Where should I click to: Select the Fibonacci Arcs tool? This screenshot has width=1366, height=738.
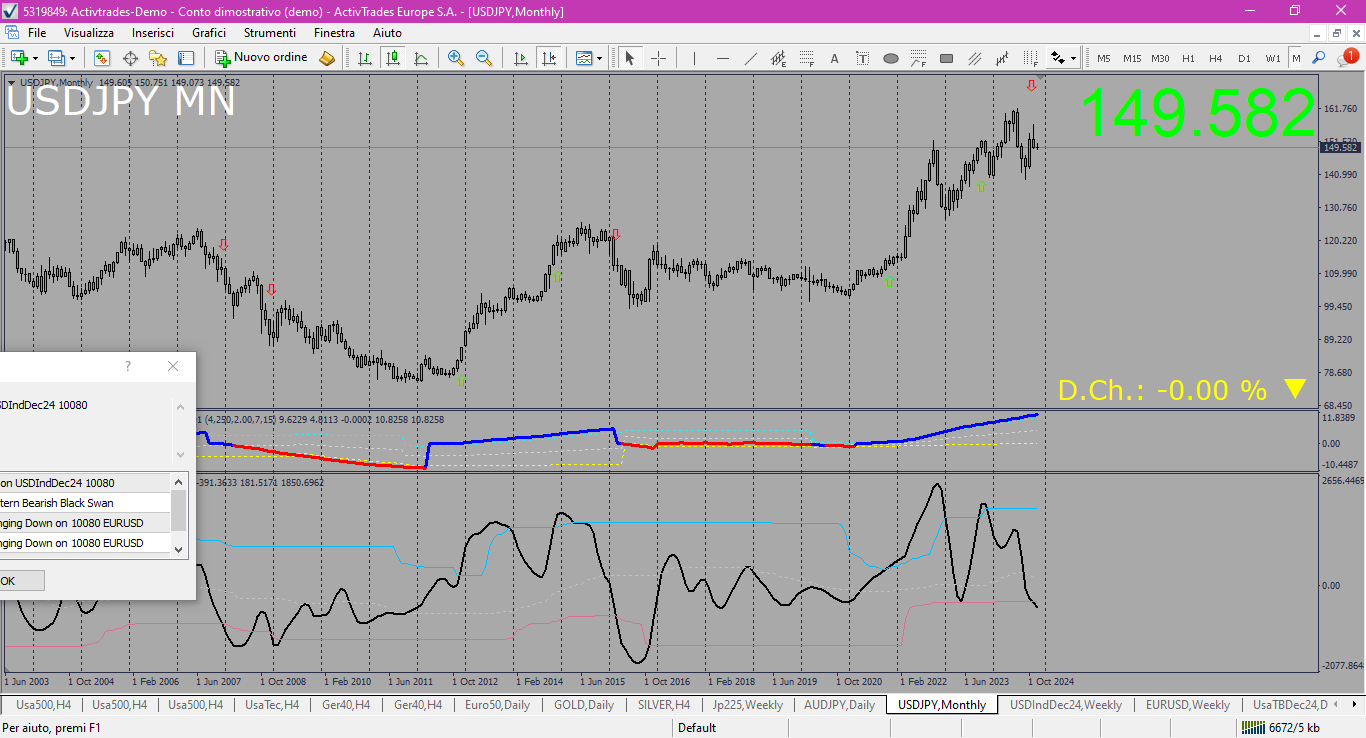click(x=918, y=58)
